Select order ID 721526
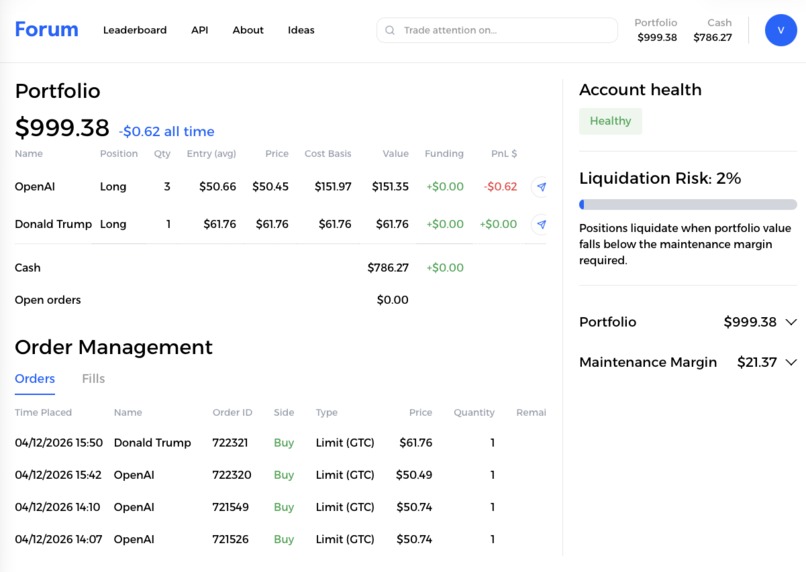 point(230,540)
